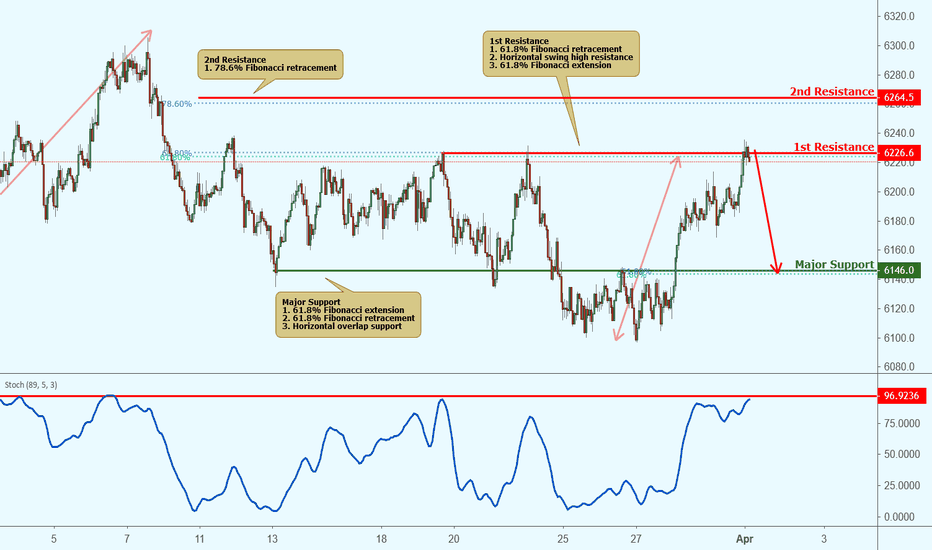
Task: Click date label 7 on time axis
Action: tap(127, 539)
